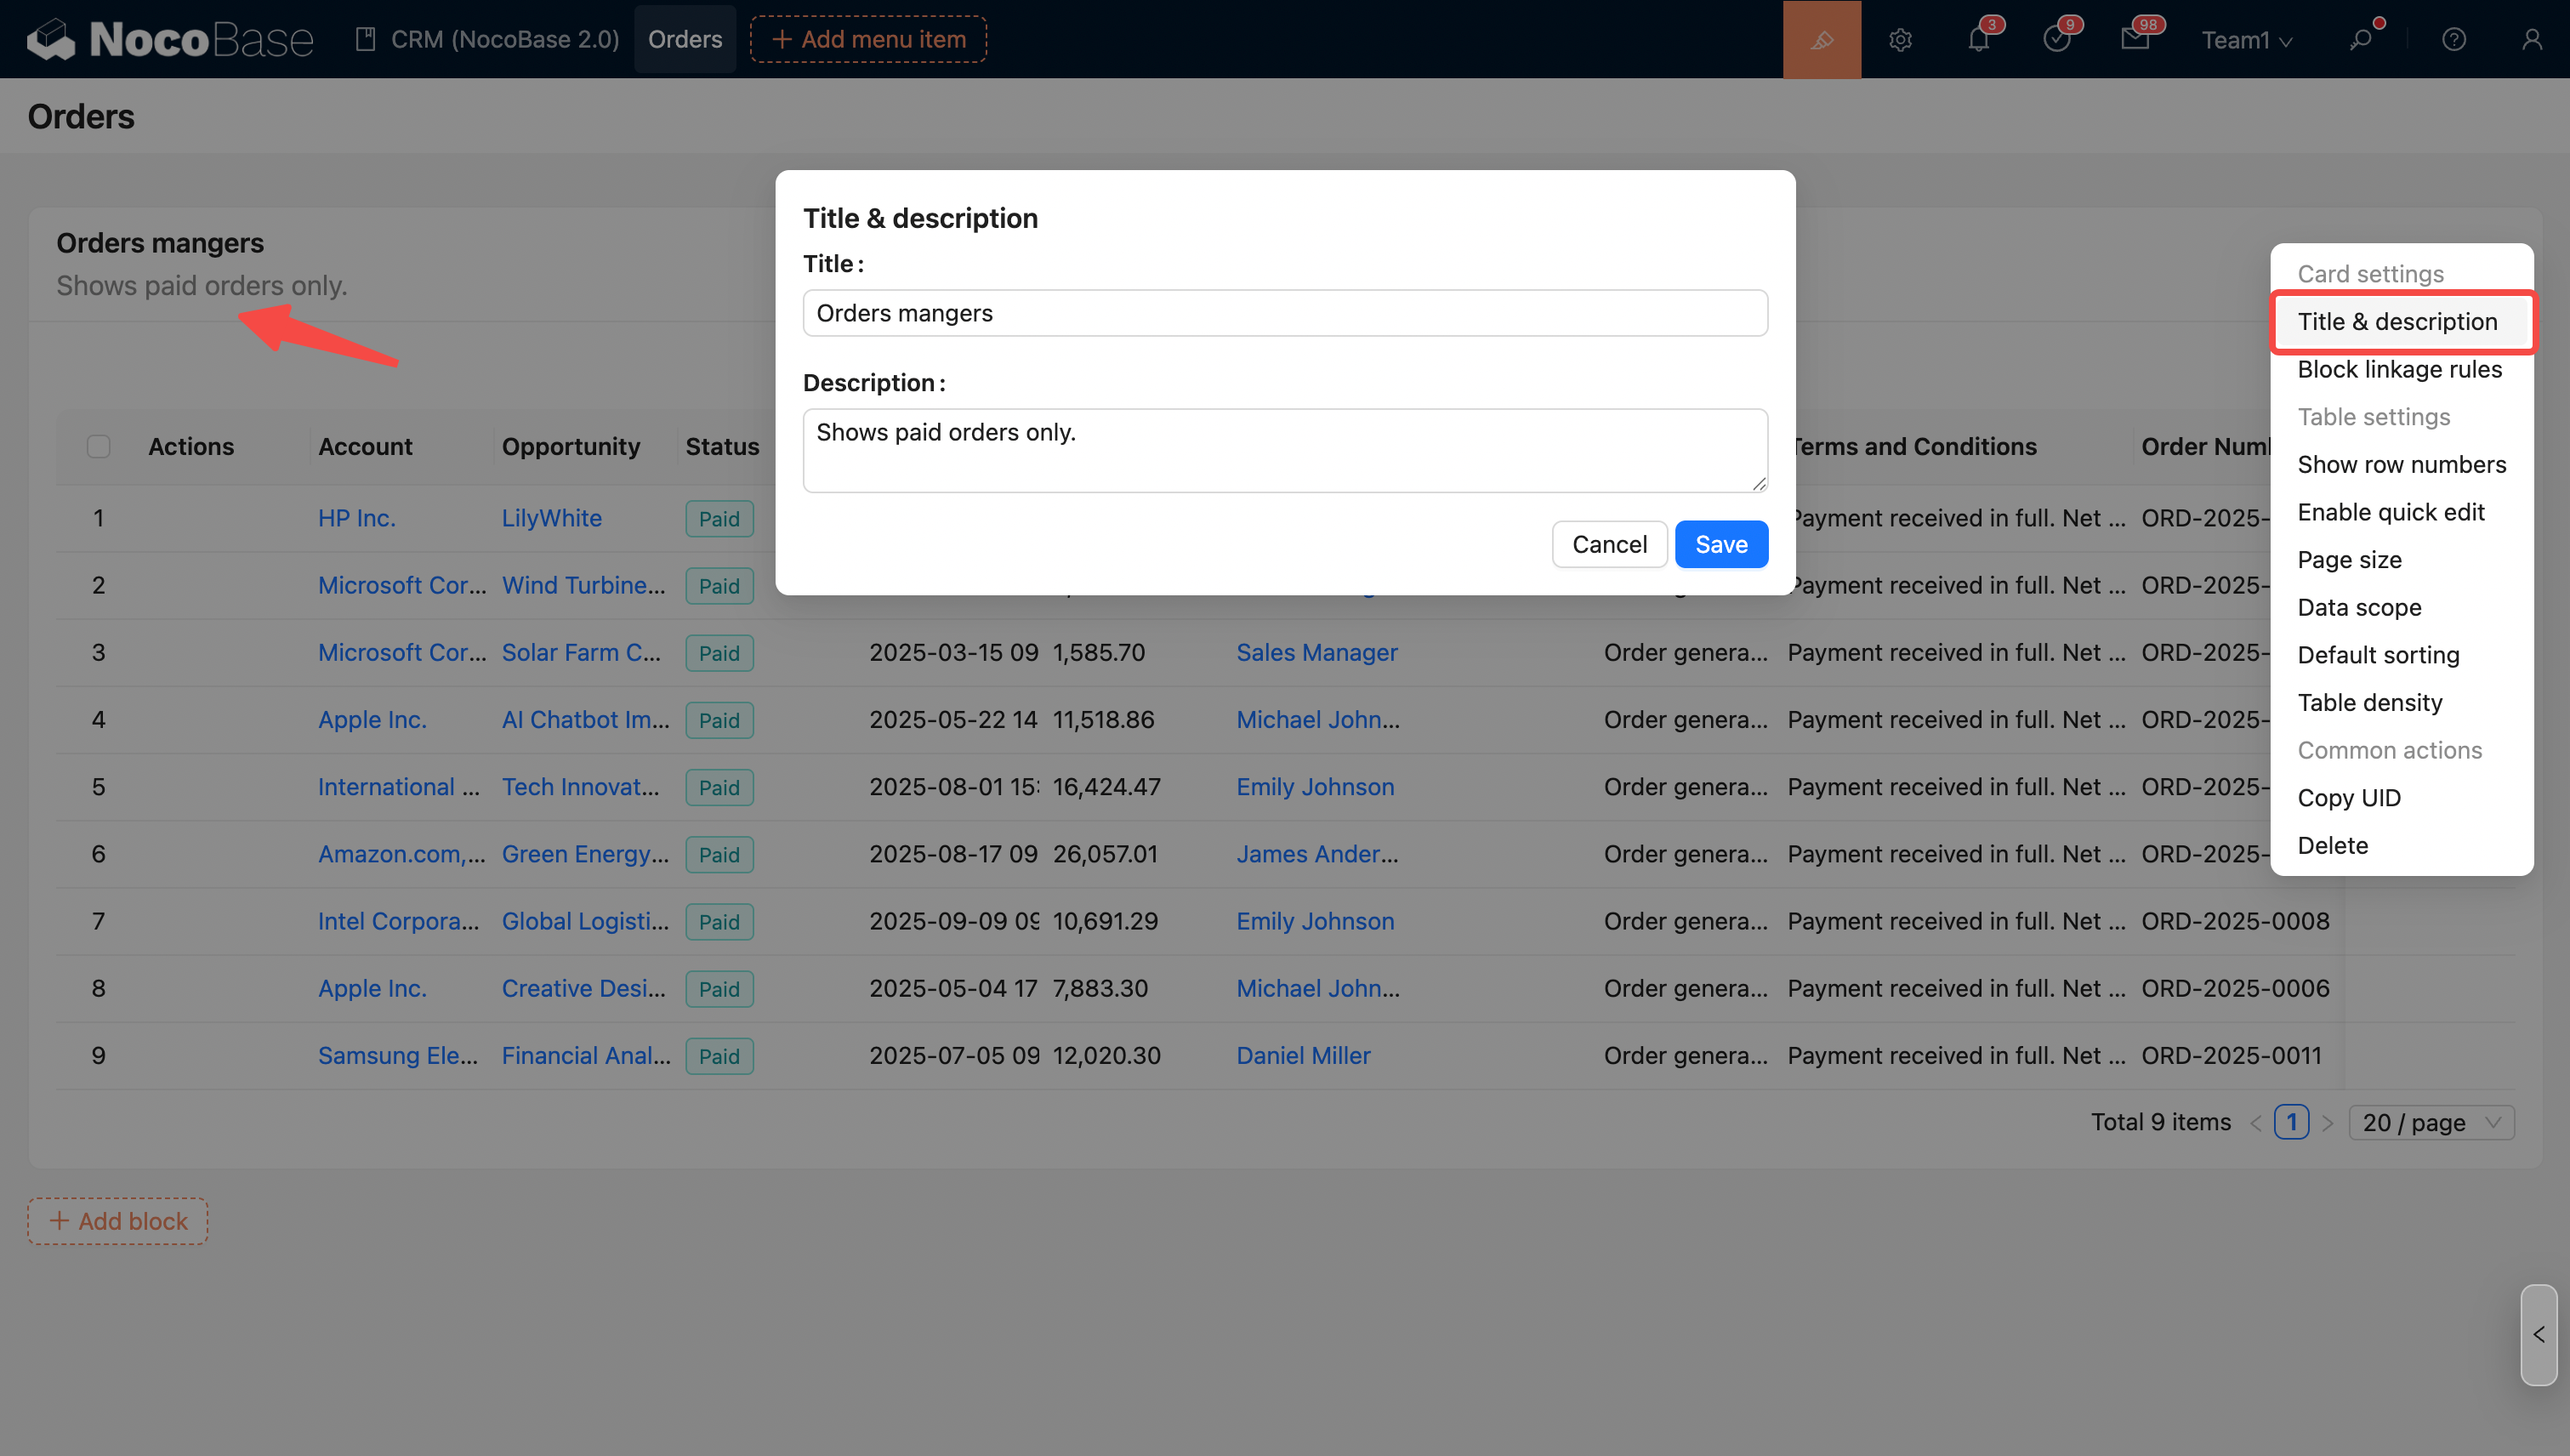Expand the Team1 role dropdown
The height and width of the screenshot is (1456, 2570).
[x=2246, y=39]
